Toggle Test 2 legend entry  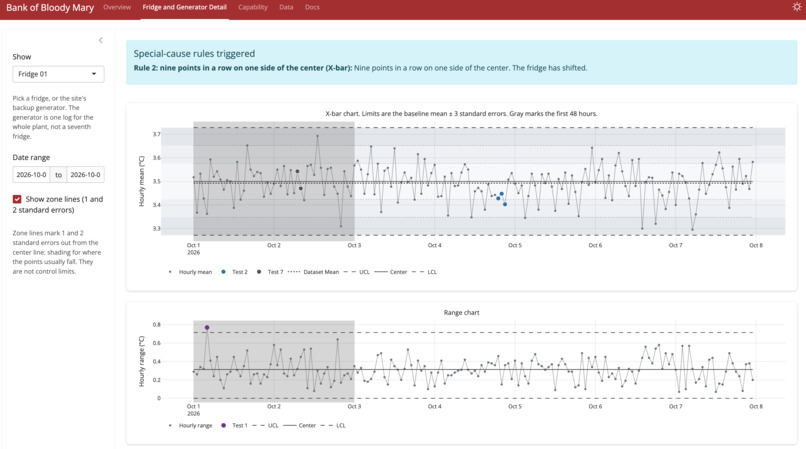coord(234,272)
